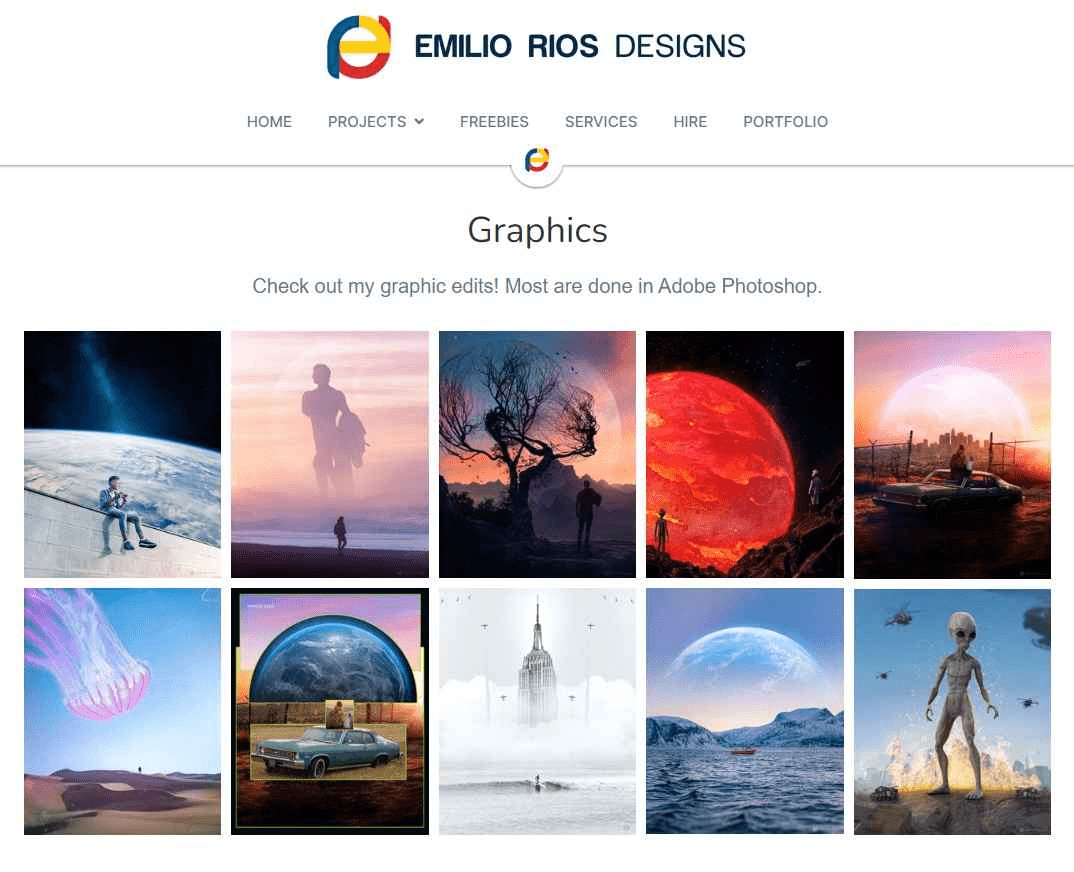The height and width of the screenshot is (872, 1074).
Task: Select the Hire menu link
Action: point(690,122)
